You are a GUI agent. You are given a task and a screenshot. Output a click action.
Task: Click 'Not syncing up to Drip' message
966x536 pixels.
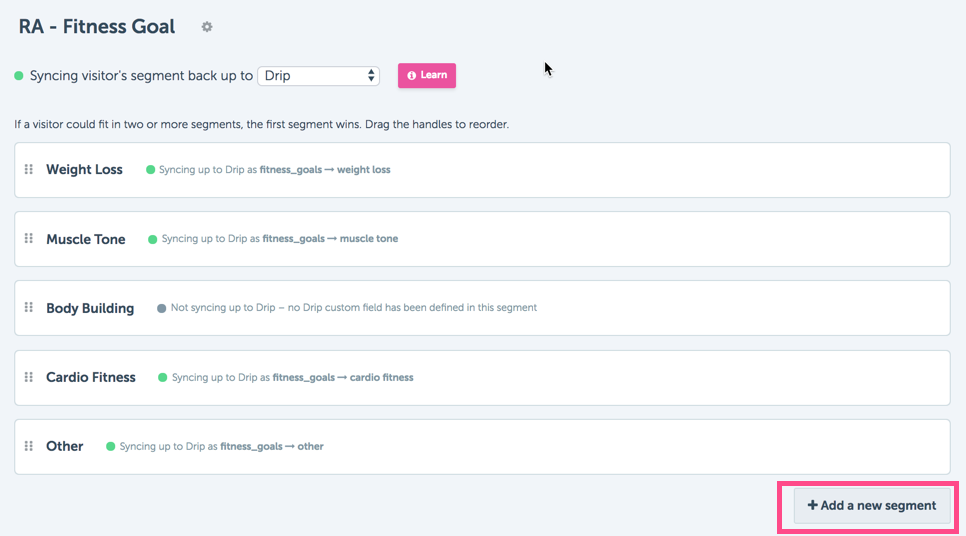[354, 307]
